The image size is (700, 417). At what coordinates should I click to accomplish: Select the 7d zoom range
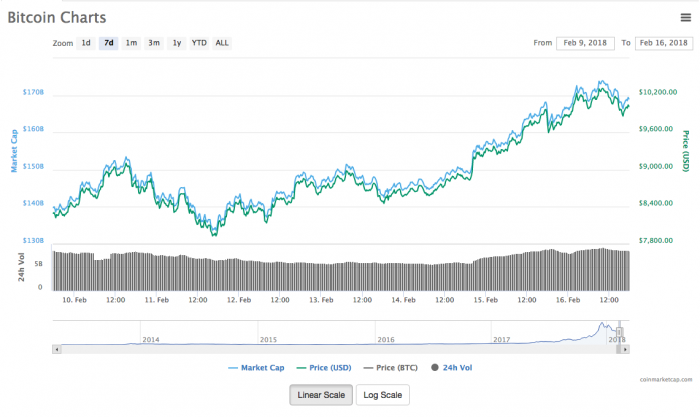pos(108,43)
